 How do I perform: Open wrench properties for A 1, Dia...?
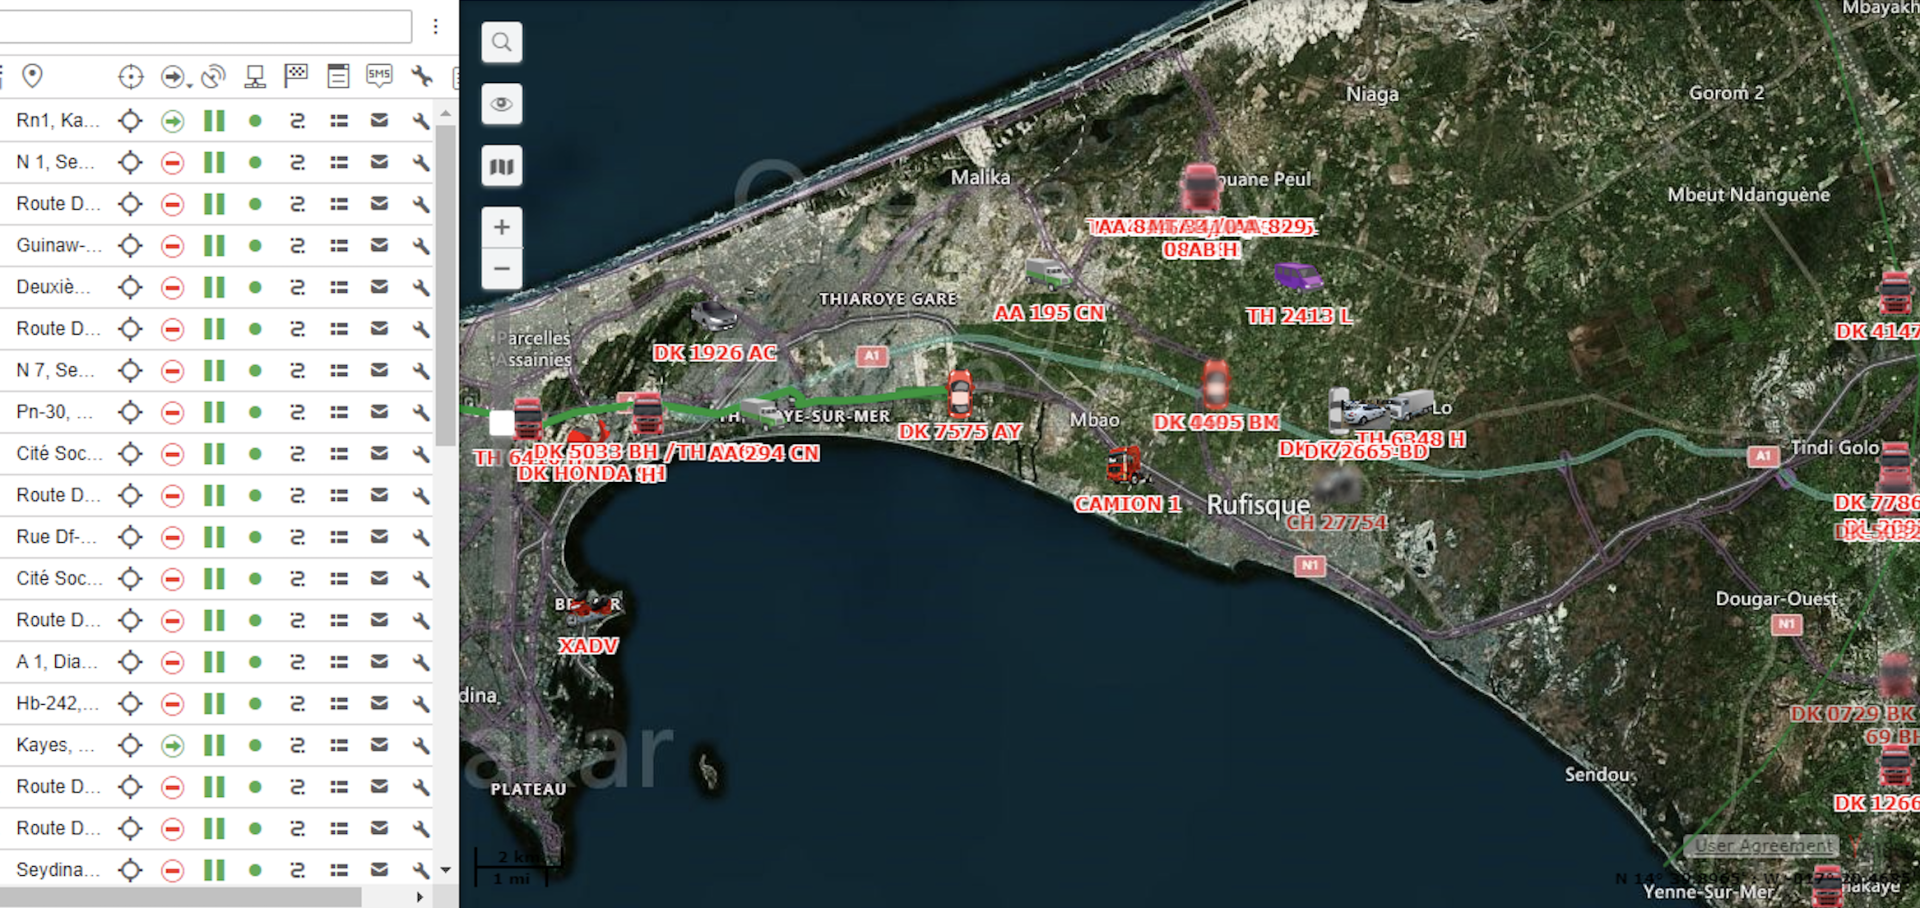421,663
